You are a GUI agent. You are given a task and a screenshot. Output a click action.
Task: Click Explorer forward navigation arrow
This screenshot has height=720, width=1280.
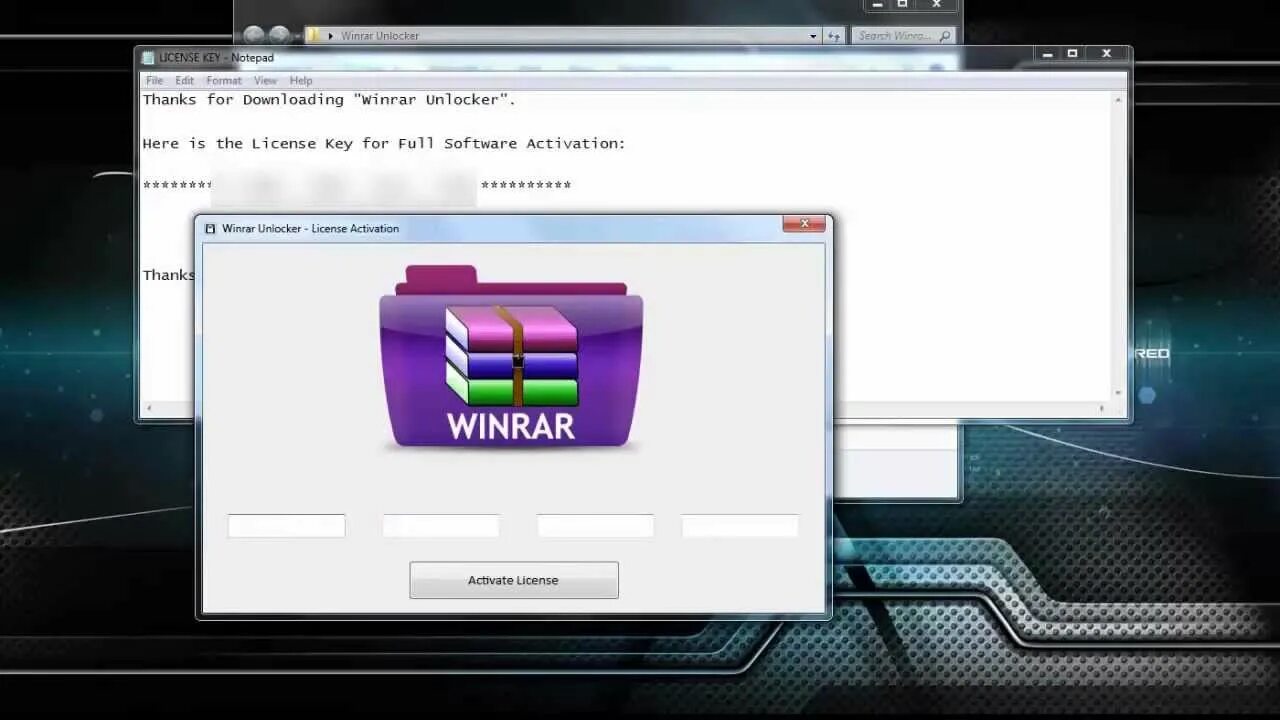click(281, 35)
